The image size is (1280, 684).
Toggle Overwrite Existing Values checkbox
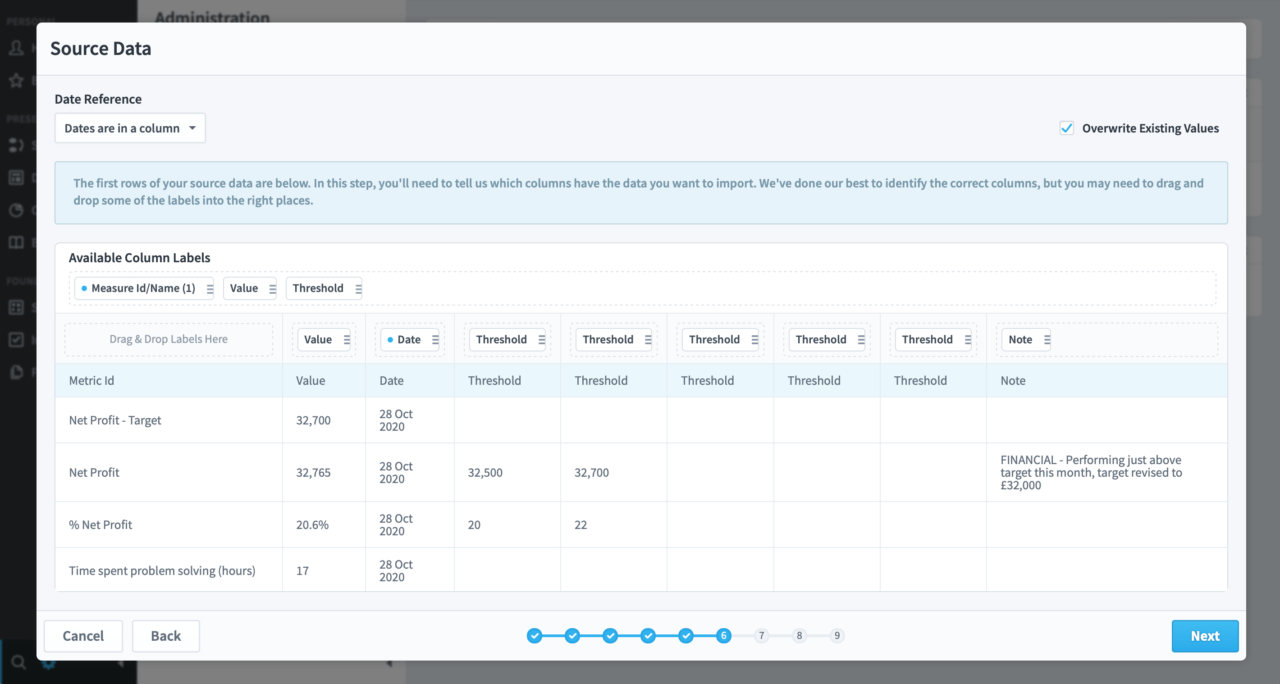coord(1067,128)
